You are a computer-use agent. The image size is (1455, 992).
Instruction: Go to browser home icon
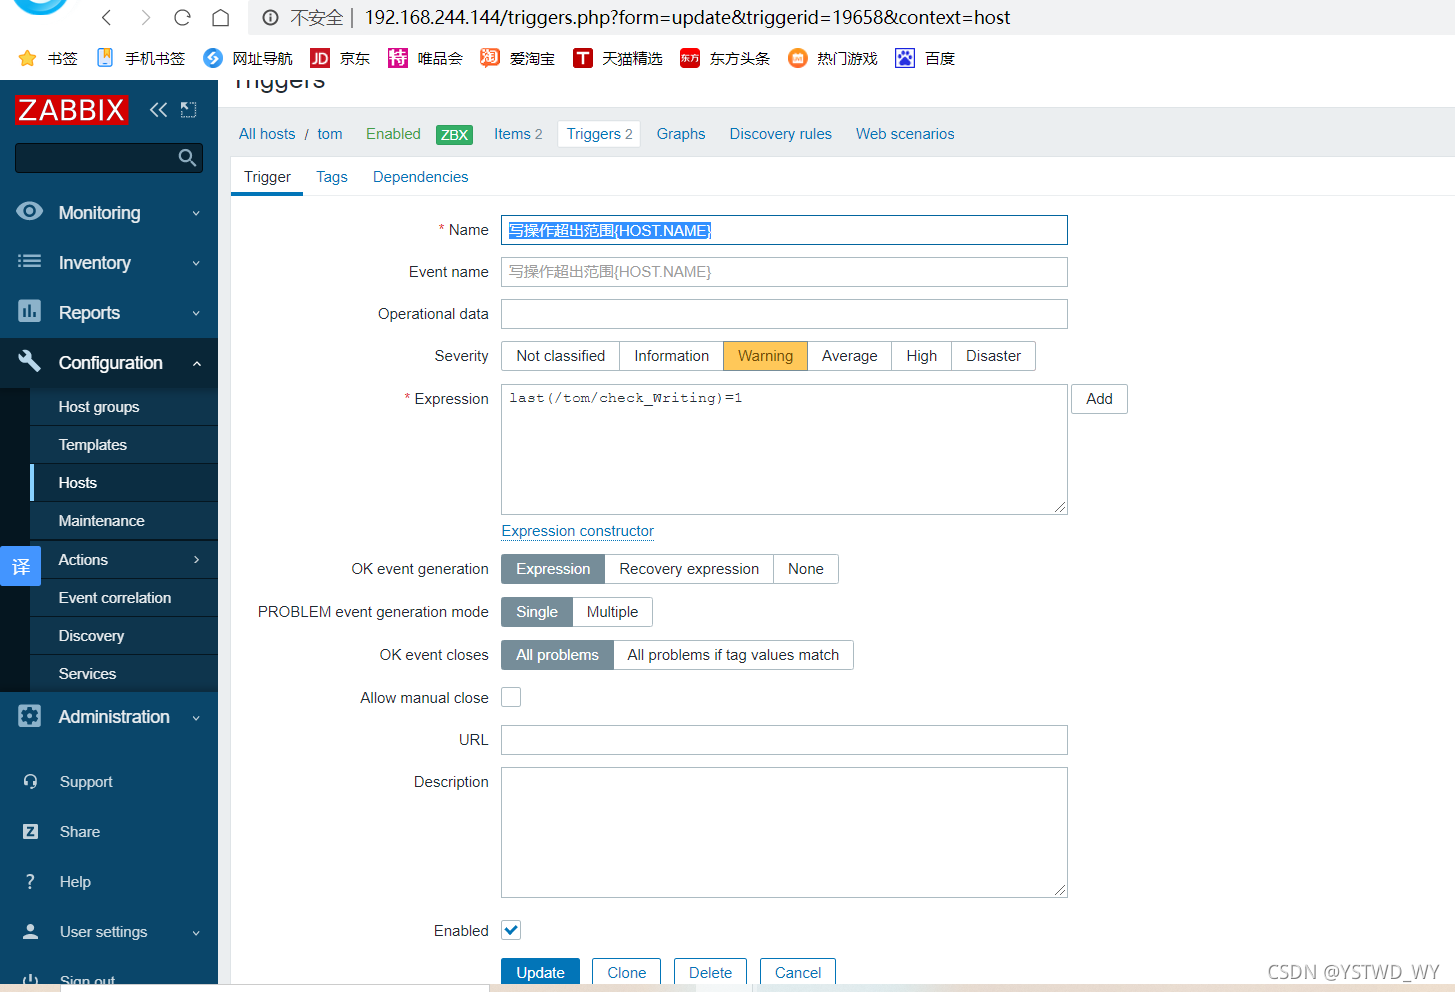[x=221, y=18]
